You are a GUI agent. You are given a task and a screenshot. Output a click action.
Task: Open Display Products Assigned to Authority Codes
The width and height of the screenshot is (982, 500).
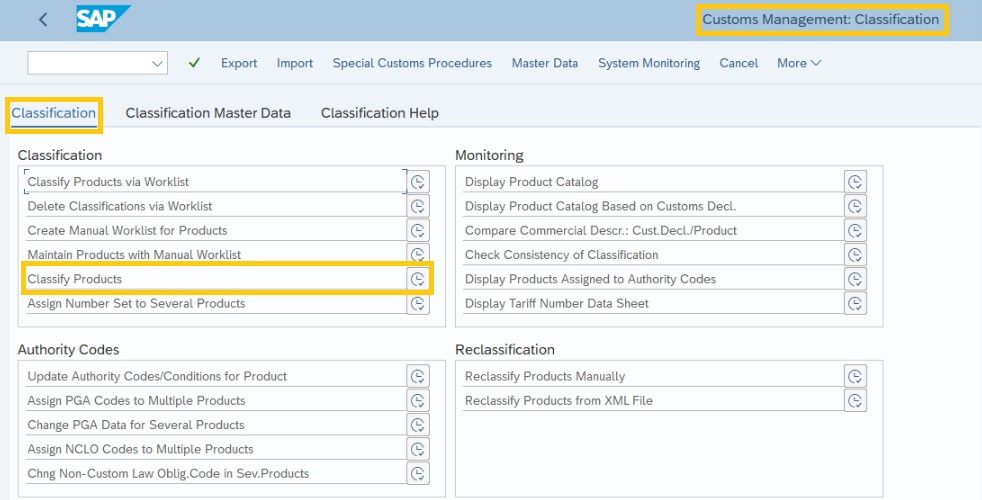[x=653, y=279]
